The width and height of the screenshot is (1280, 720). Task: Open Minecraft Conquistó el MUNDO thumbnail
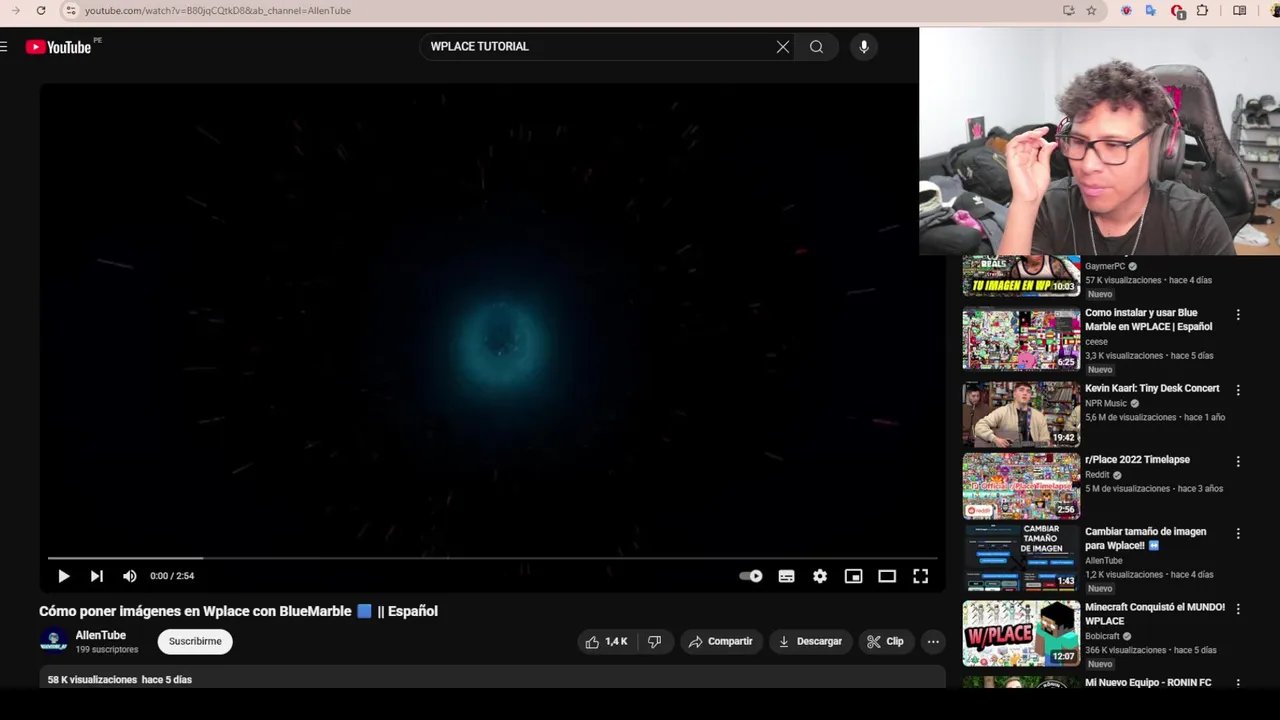(1021, 633)
